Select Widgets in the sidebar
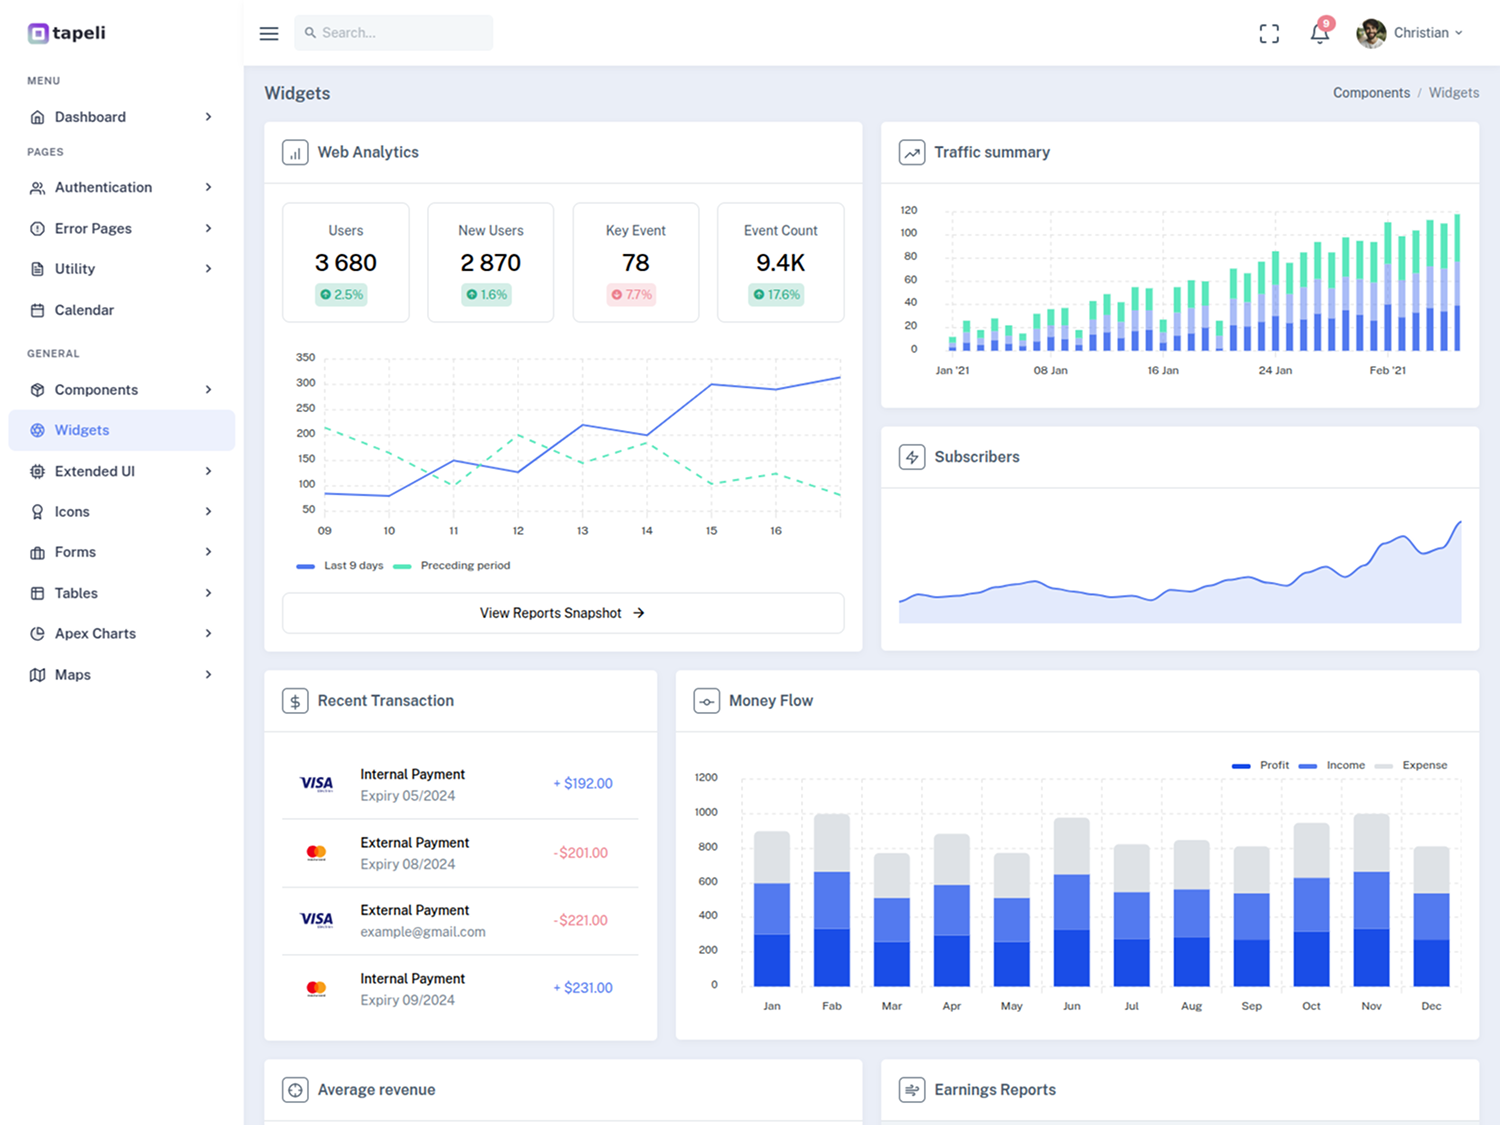The height and width of the screenshot is (1125, 1500). (x=122, y=430)
